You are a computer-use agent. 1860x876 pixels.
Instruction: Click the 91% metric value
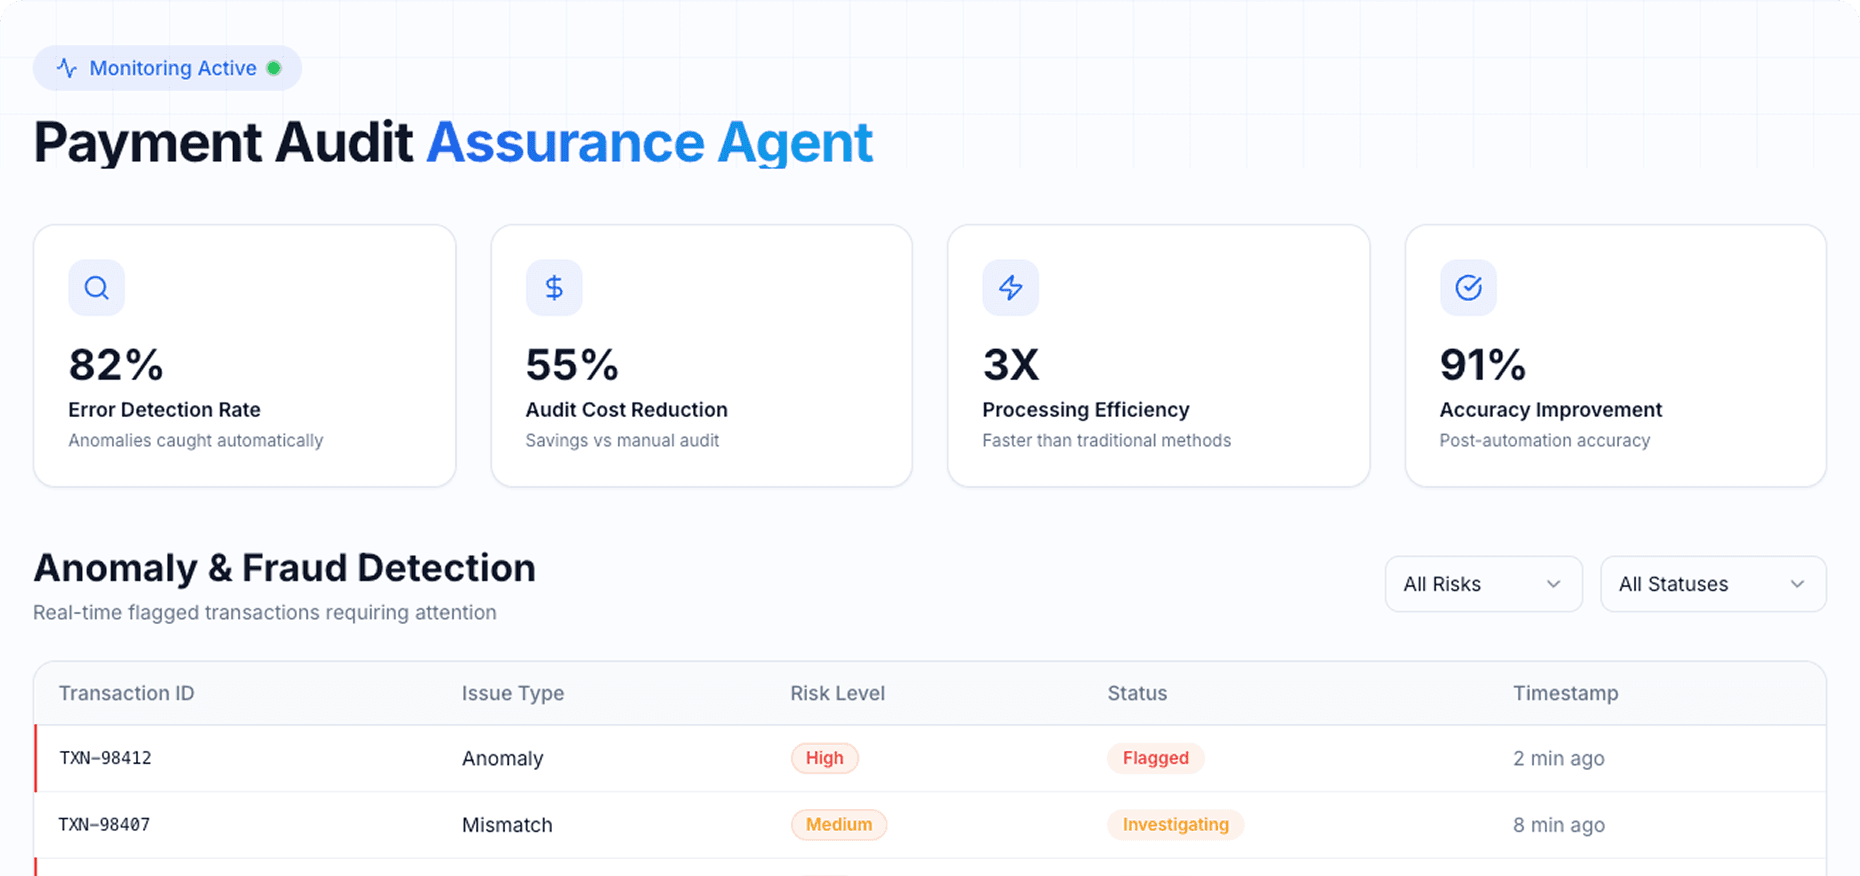(x=1483, y=365)
